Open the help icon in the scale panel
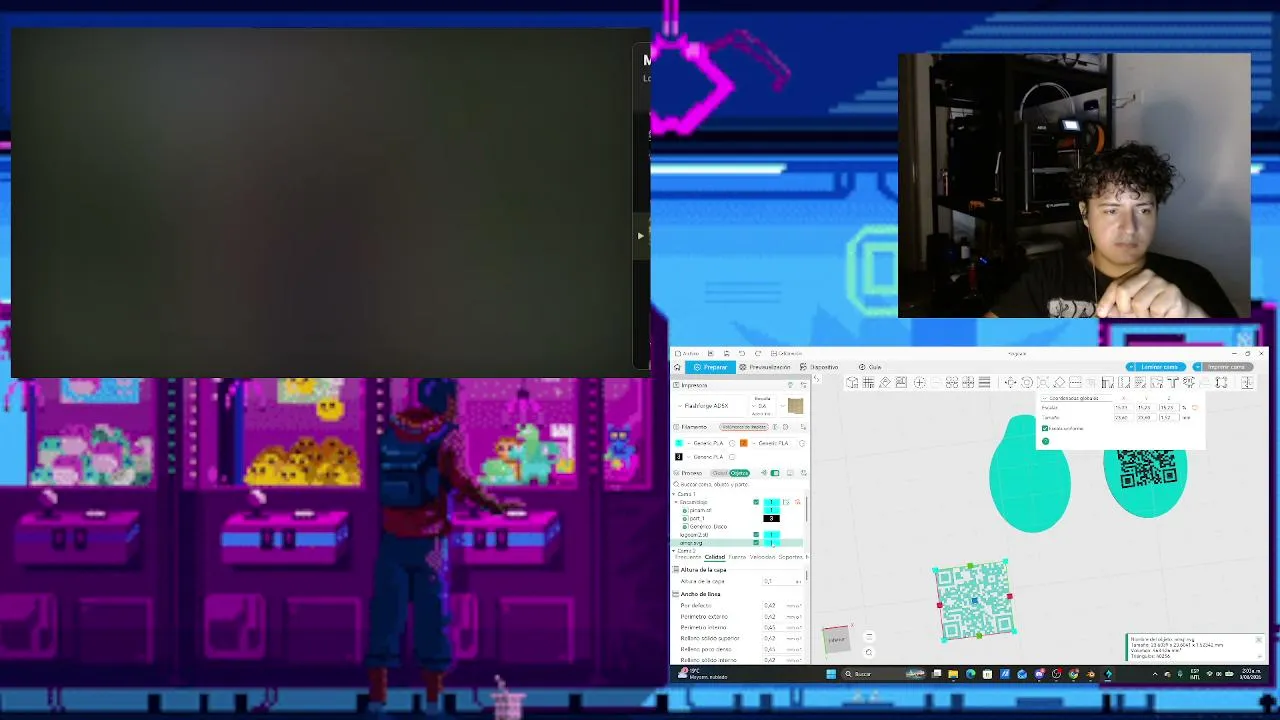Viewport: 1280px width, 720px height. (1045, 441)
